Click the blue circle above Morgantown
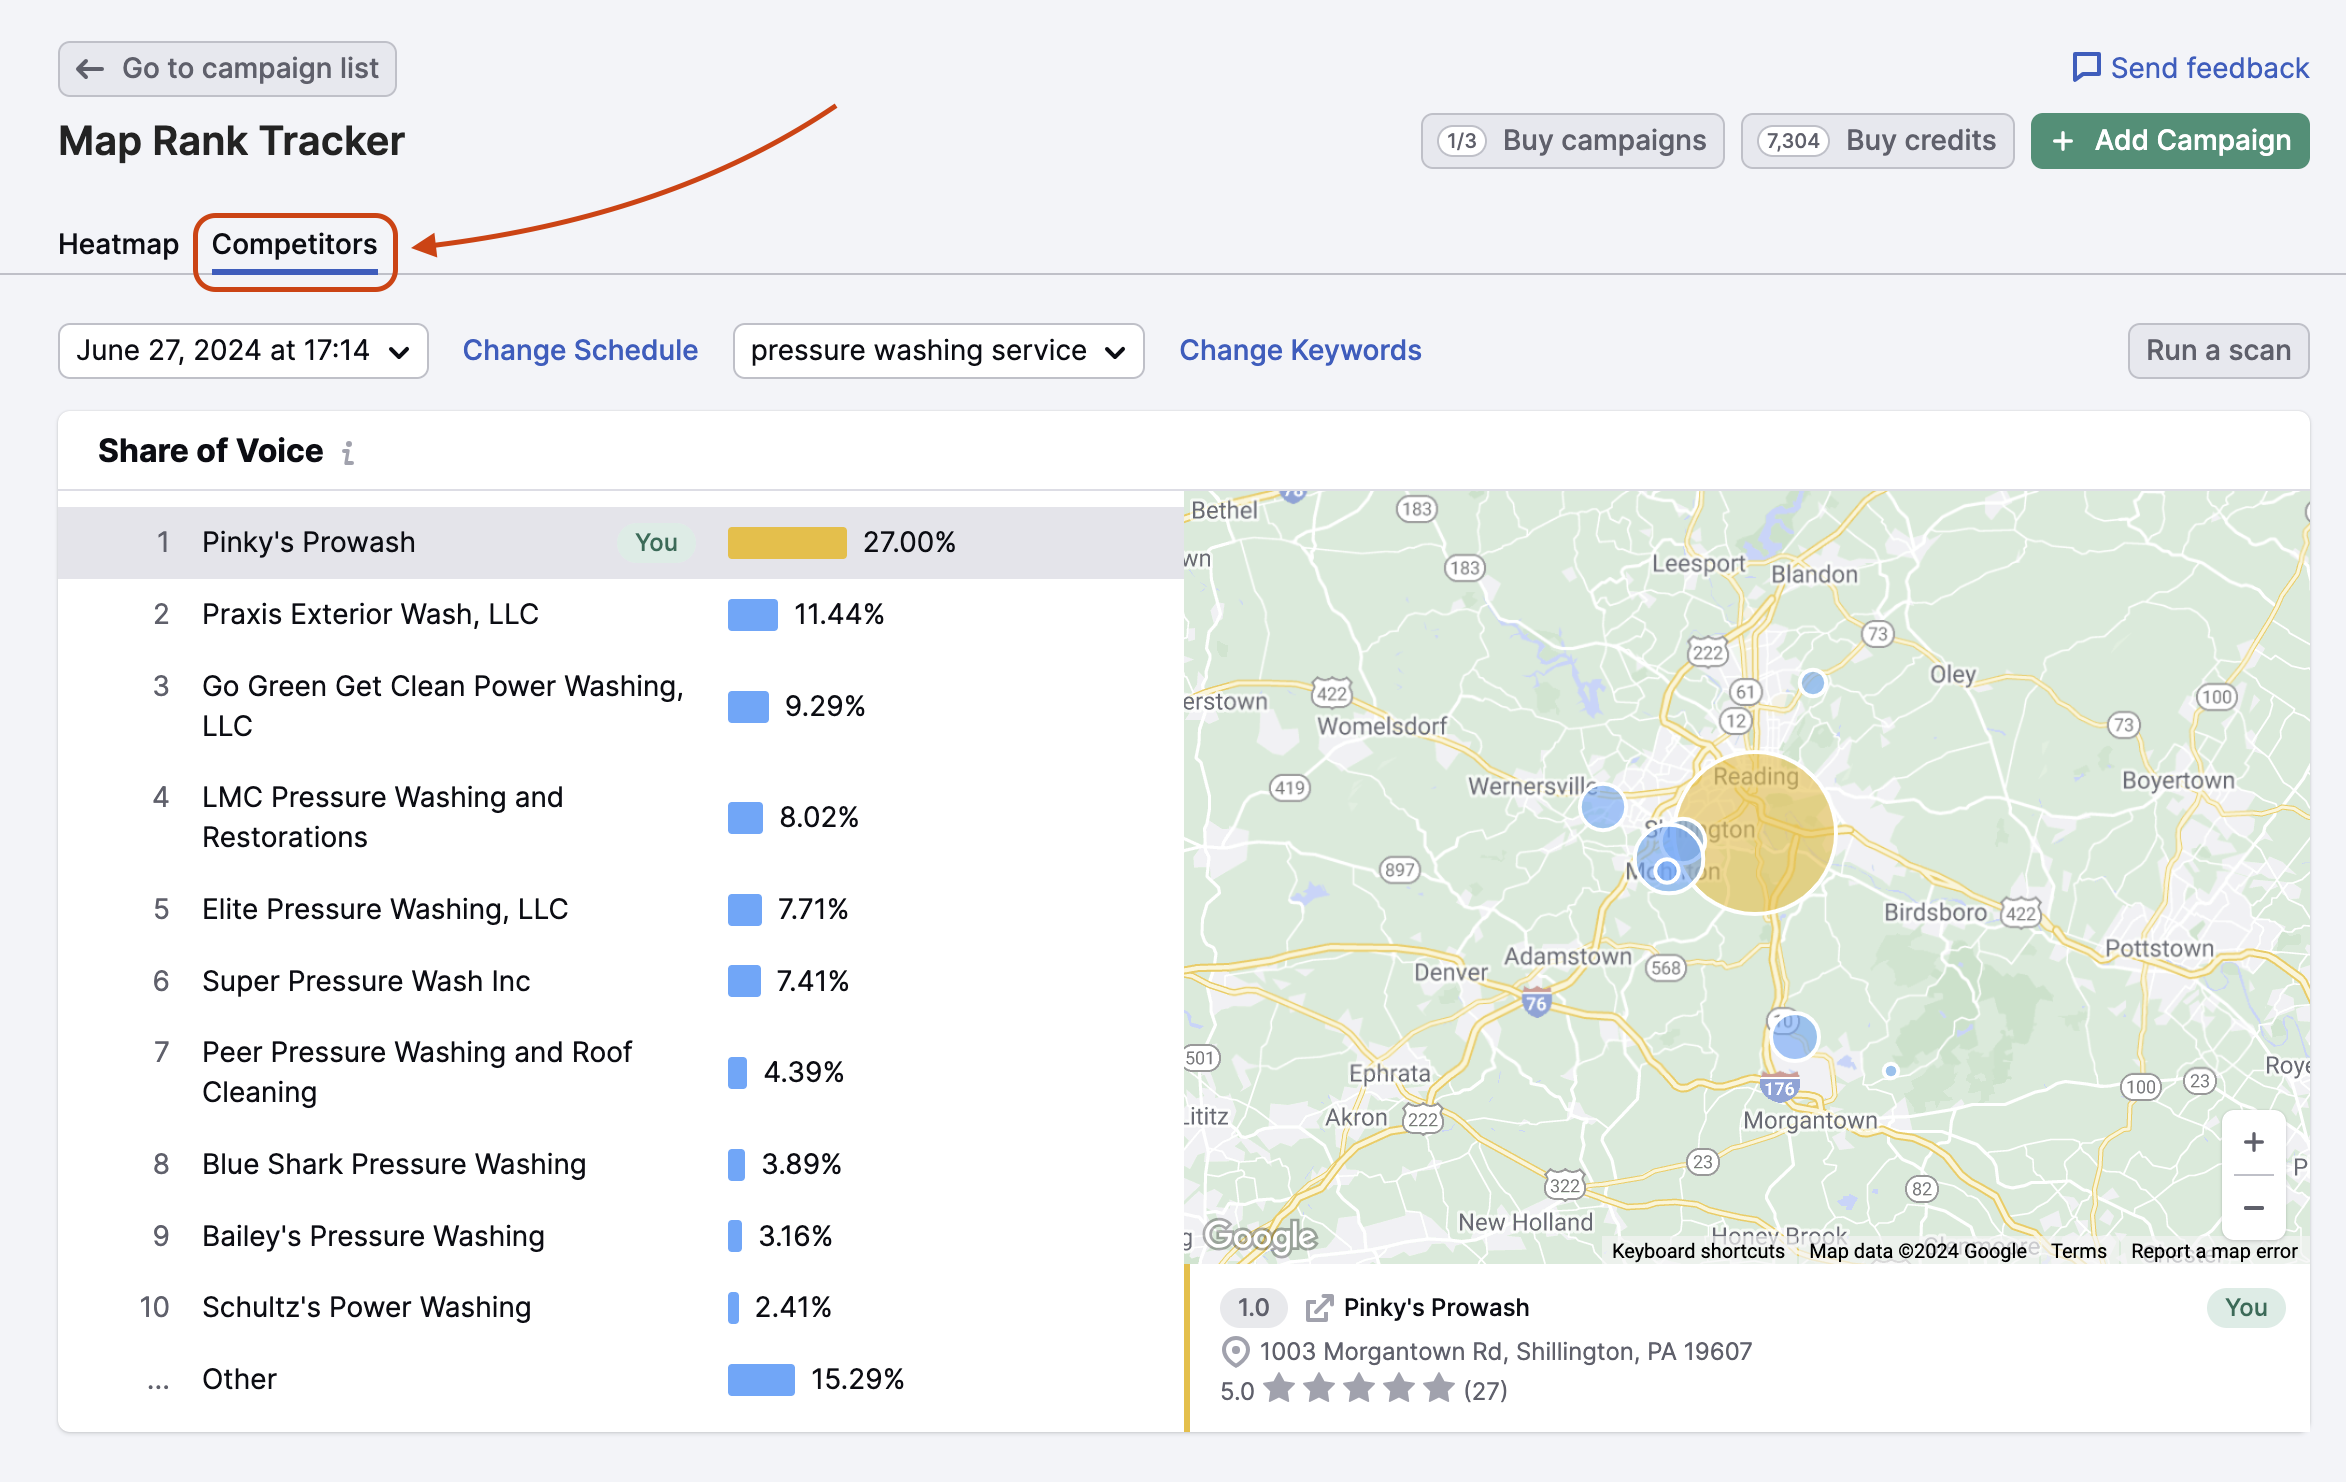 coord(1794,1037)
